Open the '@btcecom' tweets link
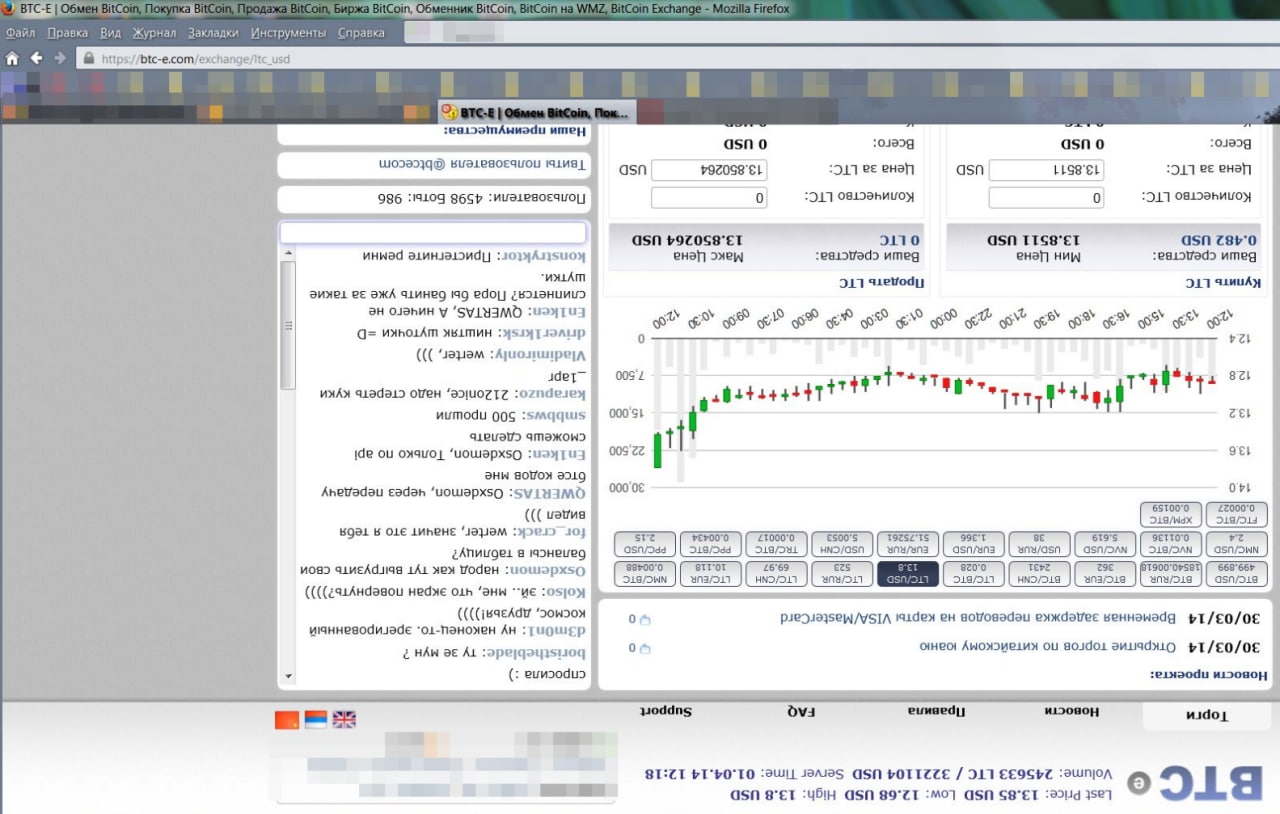Viewport: 1280px width, 814px height. (x=483, y=163)
